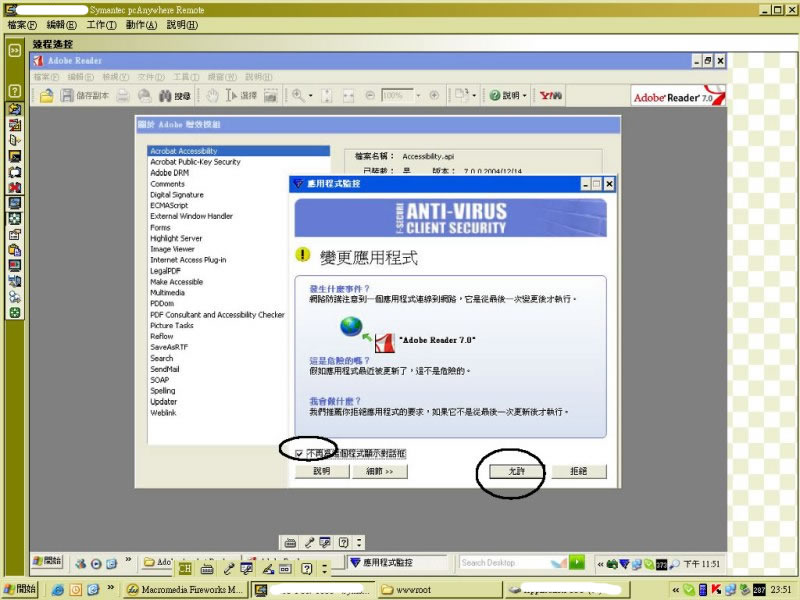Click the local 開始 Start button
This screenshot has width=800, height=600.
point(21,589)
